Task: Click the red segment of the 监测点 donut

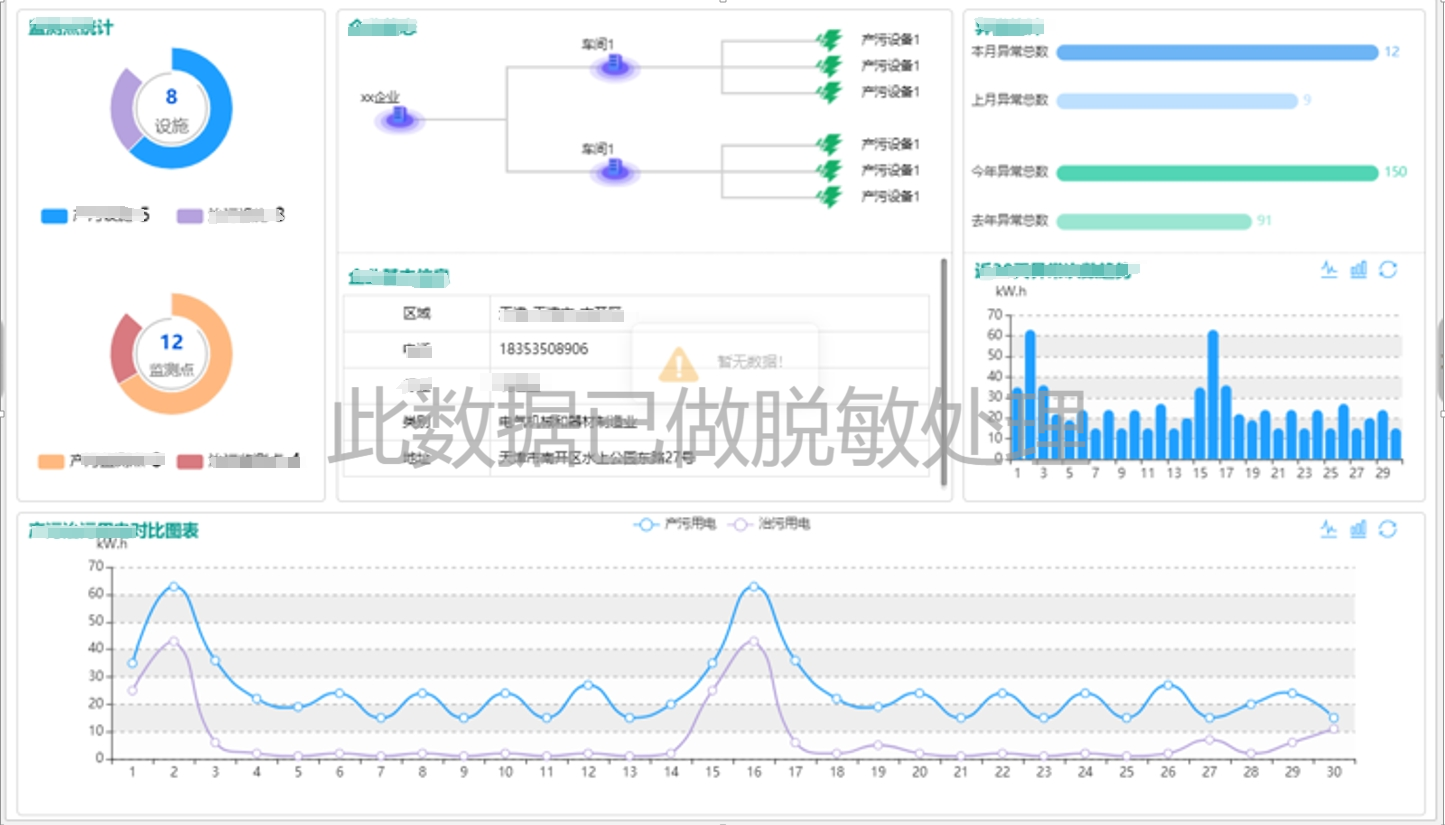Action: [x=124, y=349]
